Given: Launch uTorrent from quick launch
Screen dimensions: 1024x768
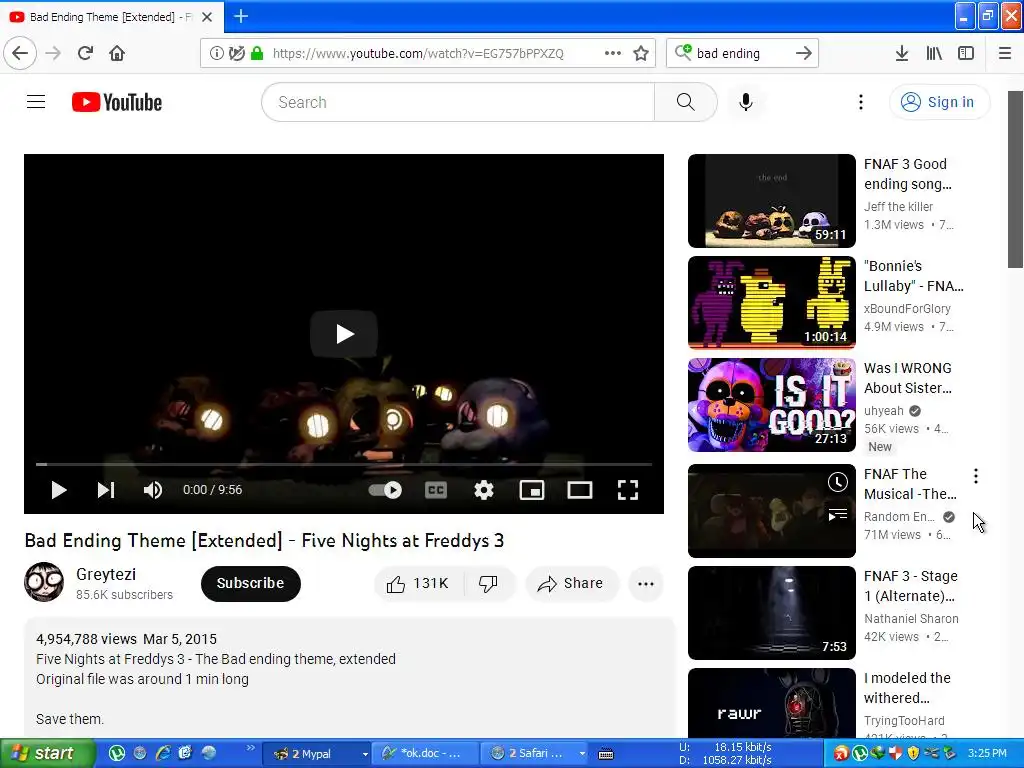Looking at the screenshot, I should click(117, 754).
